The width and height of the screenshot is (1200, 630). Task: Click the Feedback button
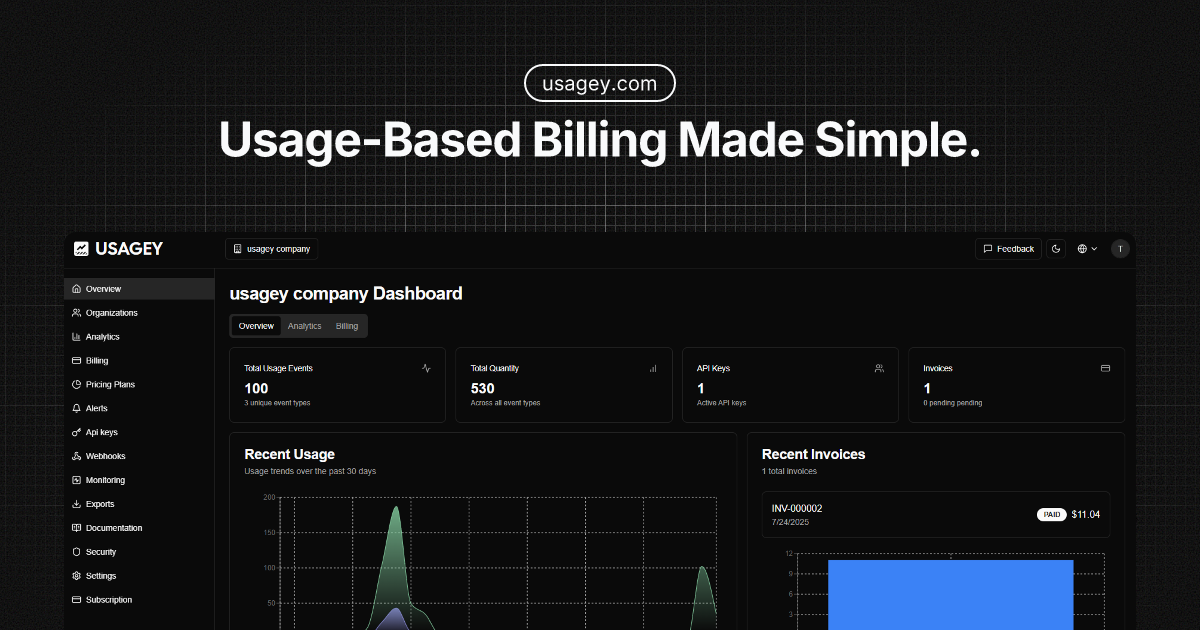pos(1008,248)
